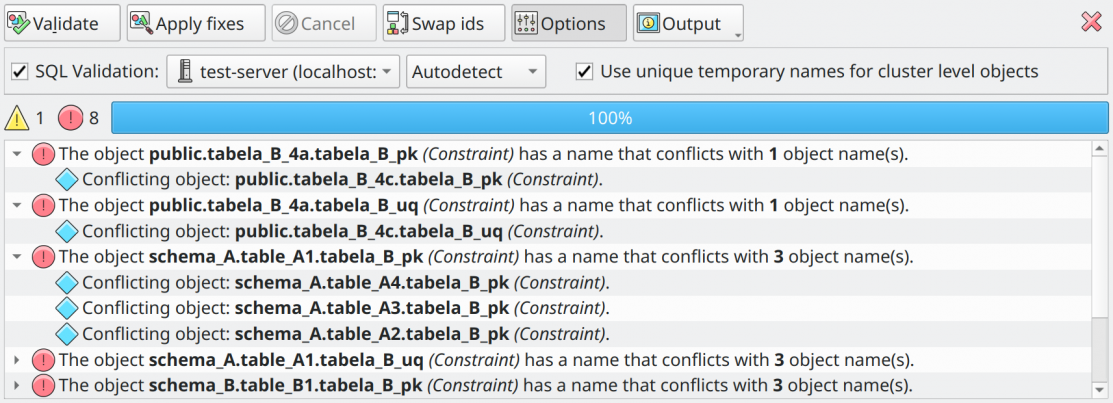This screenshot has height=403, width=1113.
Task: Open the Autodetect version dropdown
Action: [x=476, y=72]
